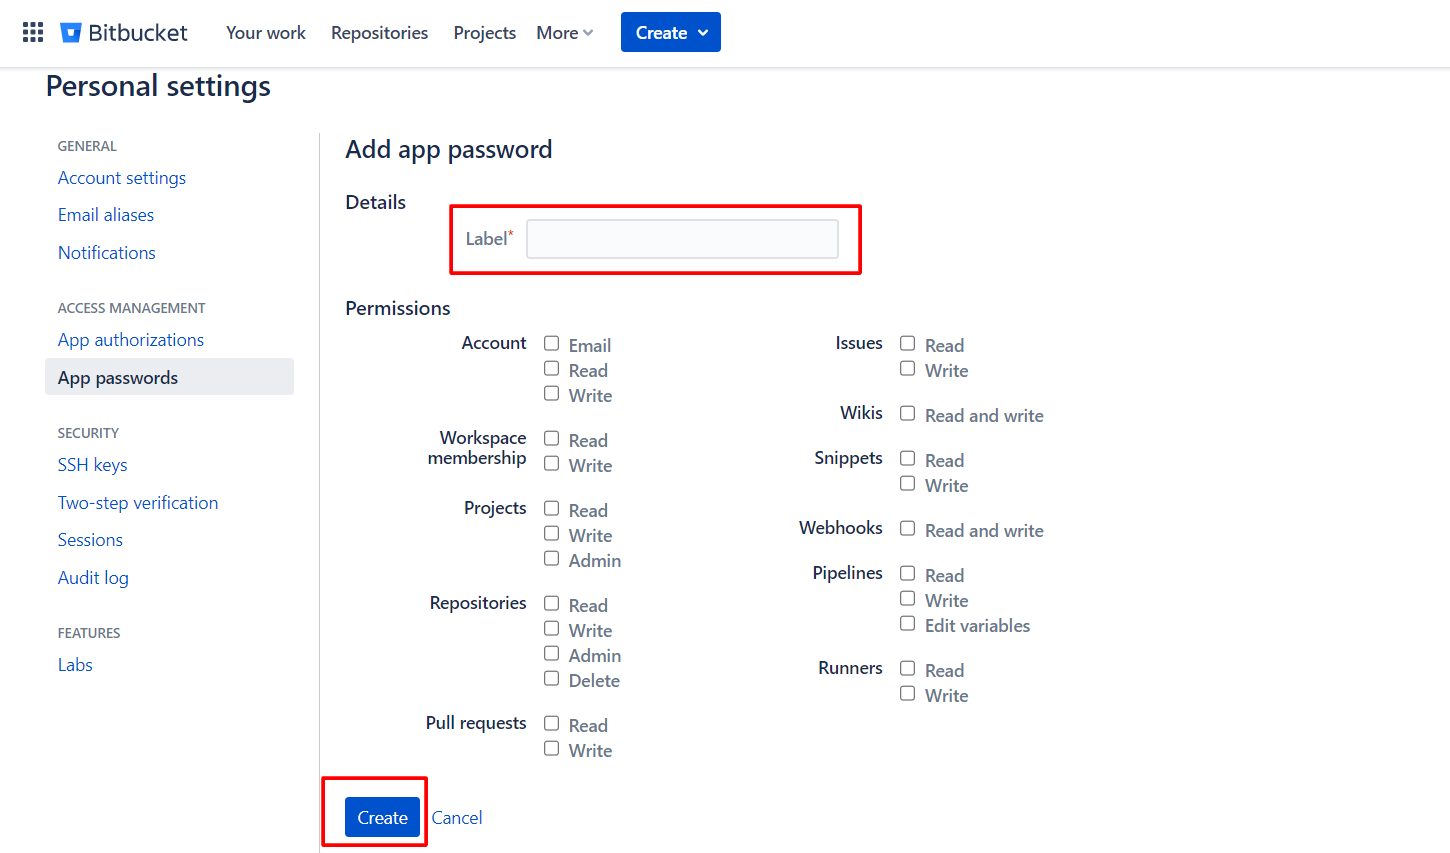Tick Pull requests Write checkbox
The height and width of the screenshot is (853, 1450).
[x=551, y=749]
